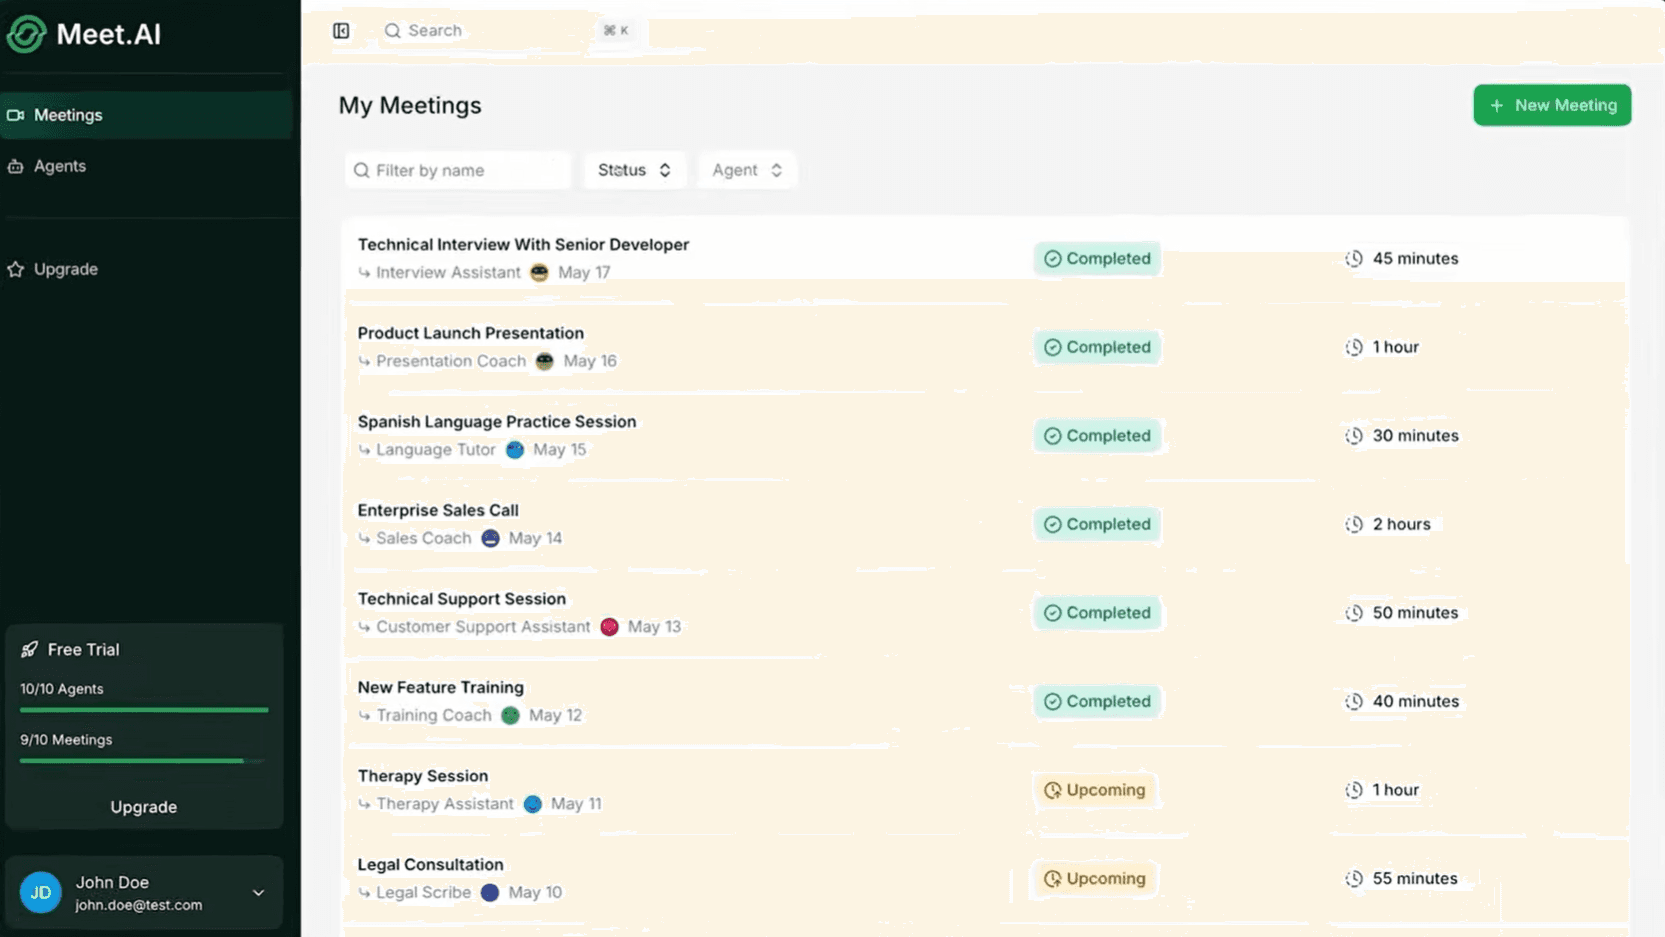The image size is (1665, 937).
Task: Open Spanish Language Practice Session row
Action: coord(985,435)
